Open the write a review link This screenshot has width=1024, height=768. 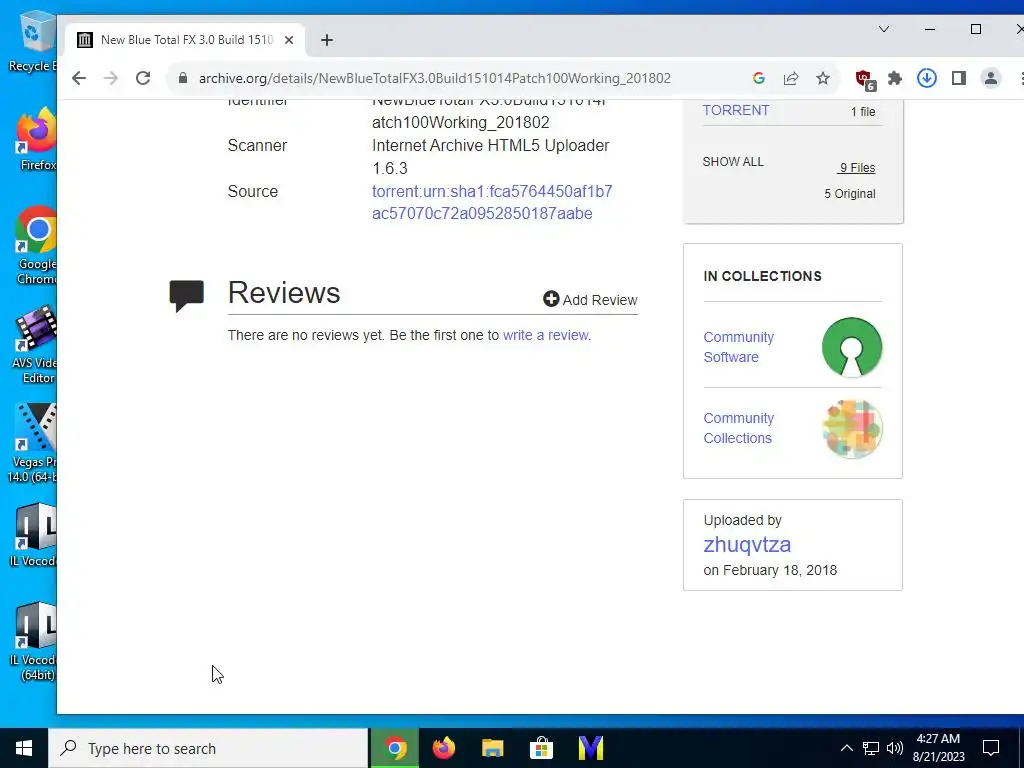[545, 335]
